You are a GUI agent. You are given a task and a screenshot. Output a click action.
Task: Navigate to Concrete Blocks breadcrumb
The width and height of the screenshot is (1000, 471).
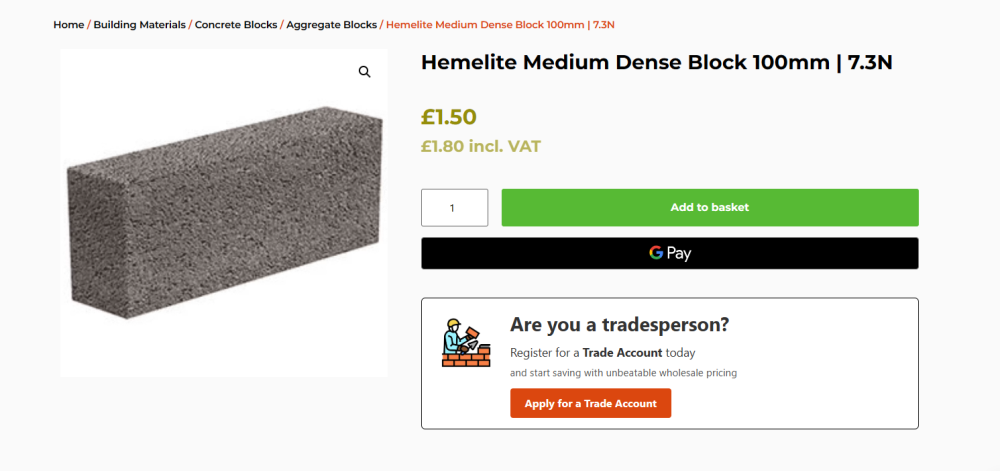pyautogui.click(x=236, y=24)
